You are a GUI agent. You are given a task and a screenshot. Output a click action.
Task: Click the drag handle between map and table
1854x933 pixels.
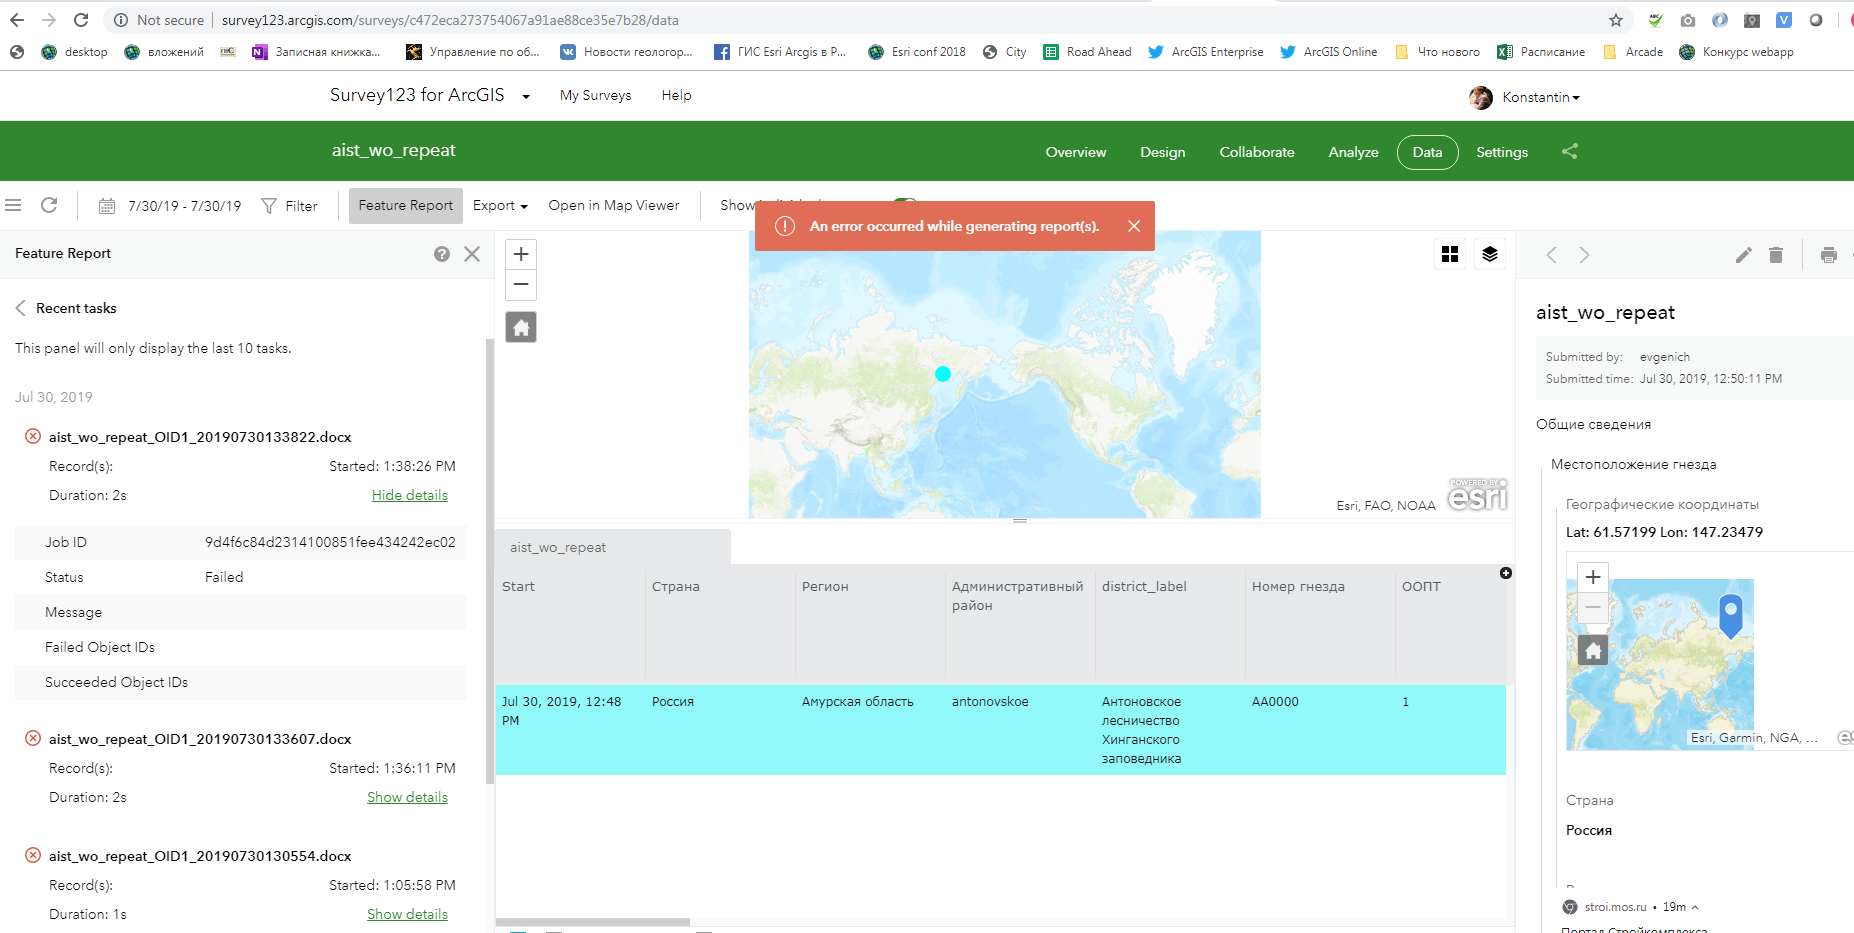click(x=1020, y=521)
